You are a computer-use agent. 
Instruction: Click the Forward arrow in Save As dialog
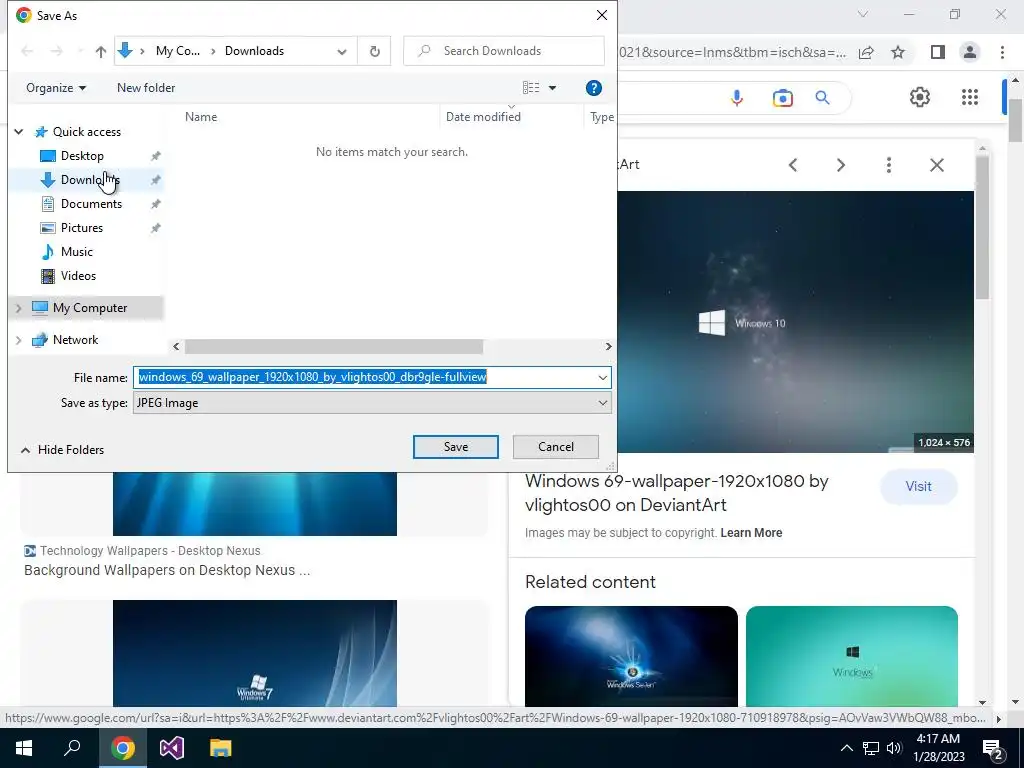[x=57, y=51]
